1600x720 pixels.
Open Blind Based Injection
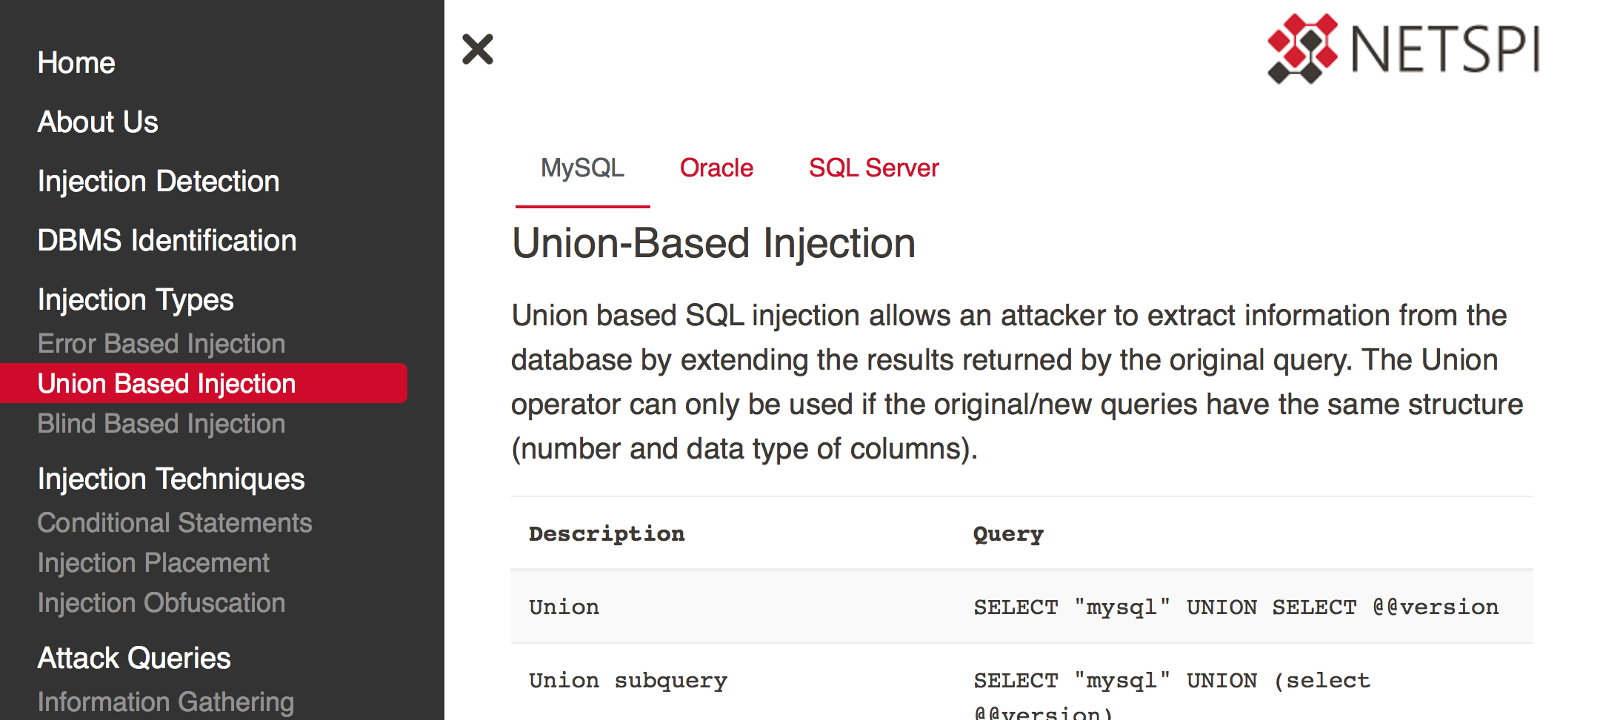click(161, 424)
